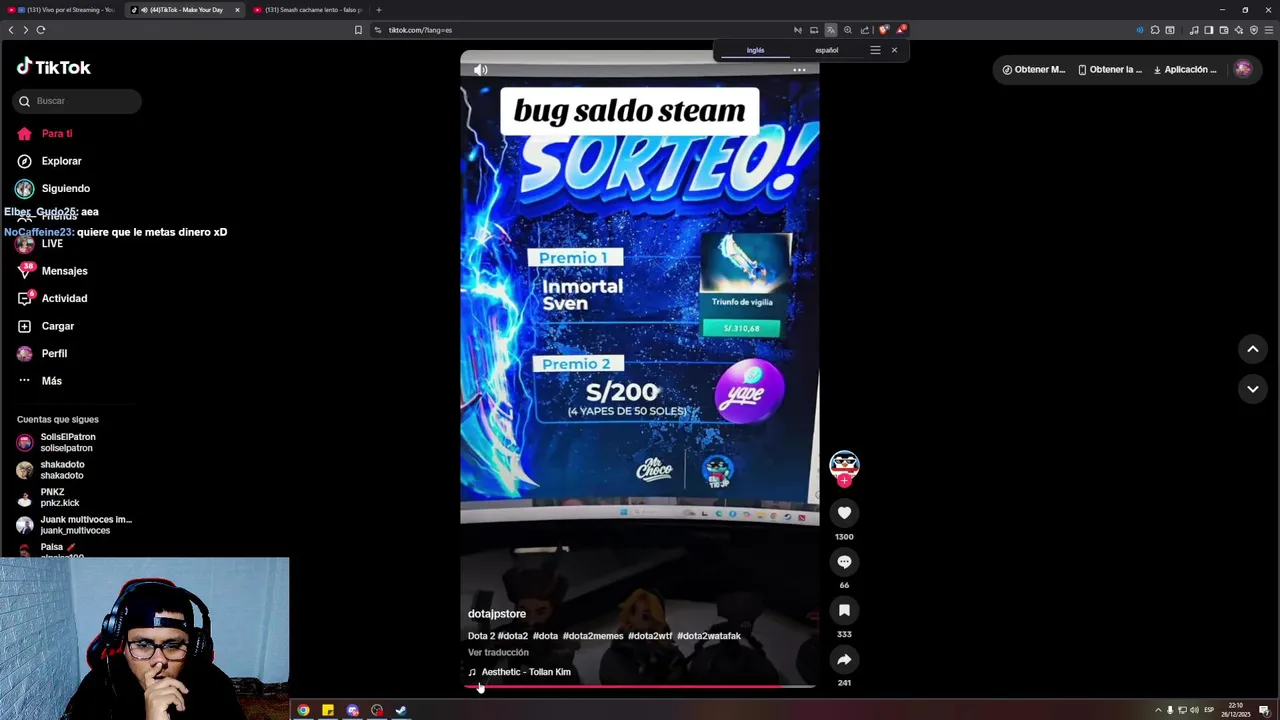Open the Cargar upload page
Viewport: 1280px width, 720px height.
[x=46, y=326]
